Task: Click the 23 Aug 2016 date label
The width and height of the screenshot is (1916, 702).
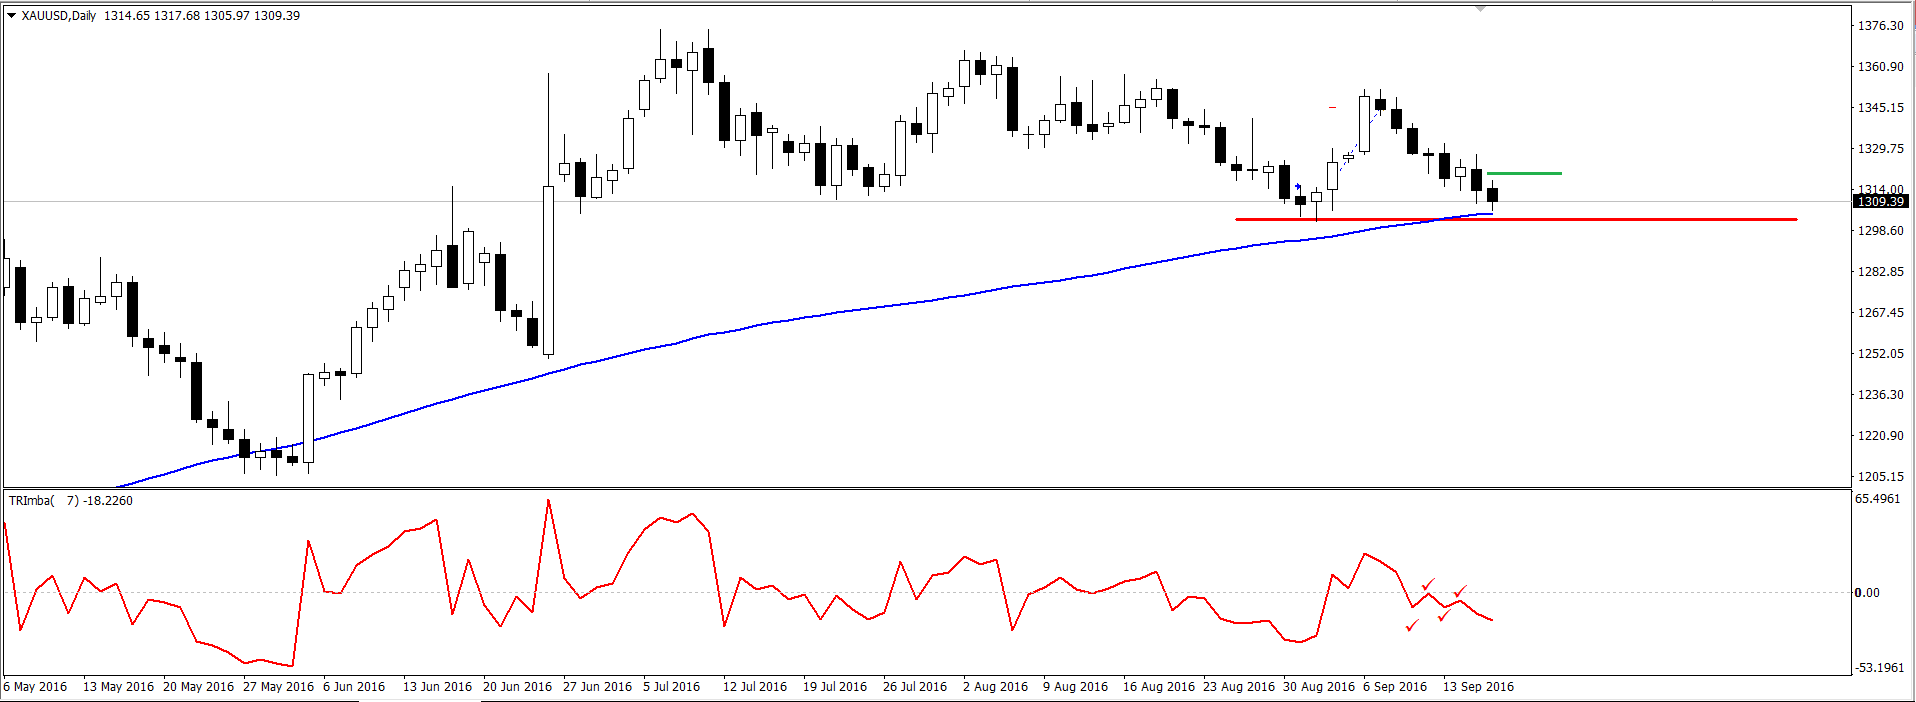Action: (1239, 687)
